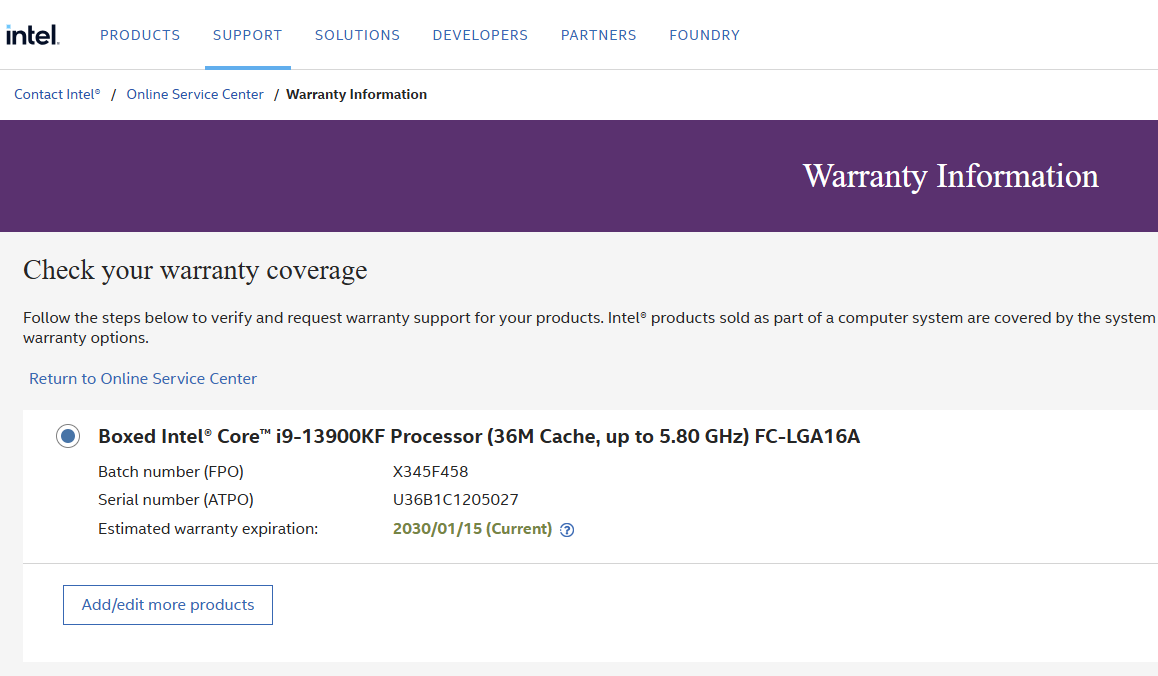Image resolution: width=1158 pixels, height=676 pixels.
Task: Open the warranty expiration help tooltip
Action: [567, 530]
